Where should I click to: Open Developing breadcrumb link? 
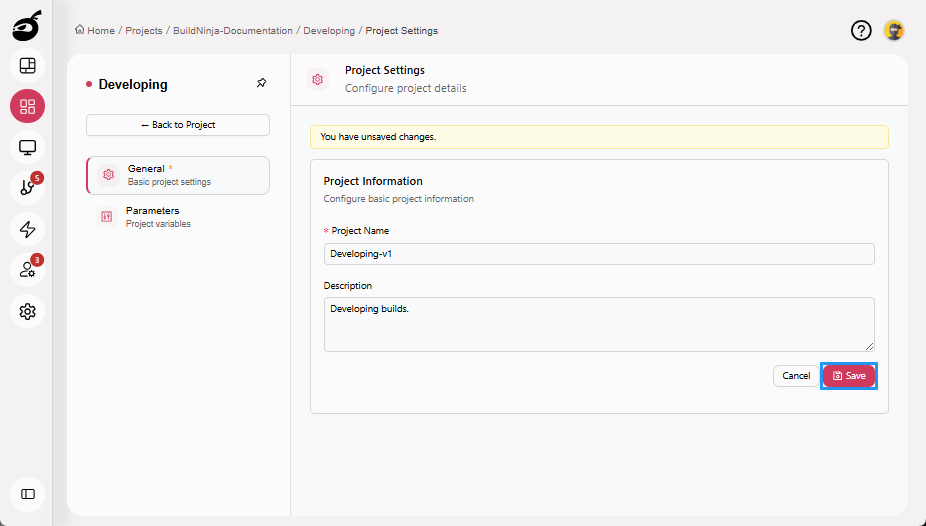pos(329,31)
